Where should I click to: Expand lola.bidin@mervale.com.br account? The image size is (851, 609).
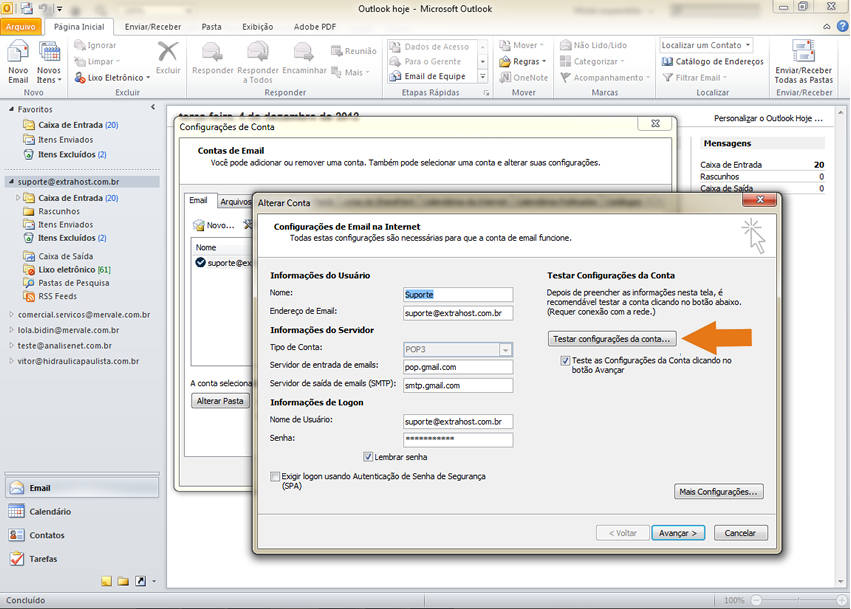click(11, 329)
